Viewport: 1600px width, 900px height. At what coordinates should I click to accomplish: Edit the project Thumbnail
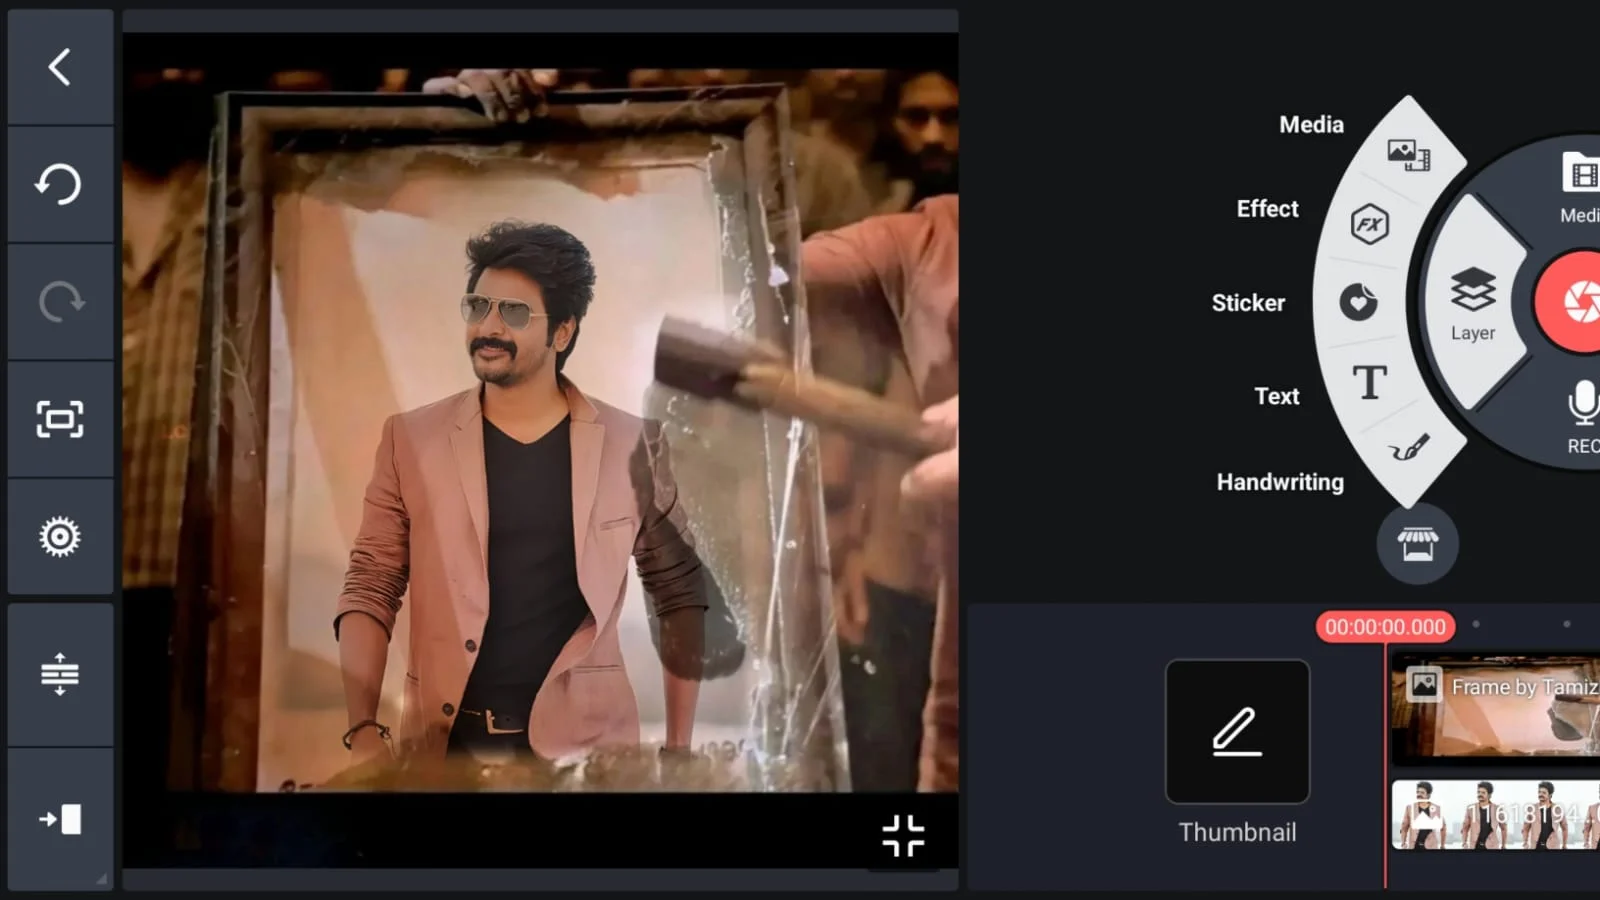point(1237,731)
